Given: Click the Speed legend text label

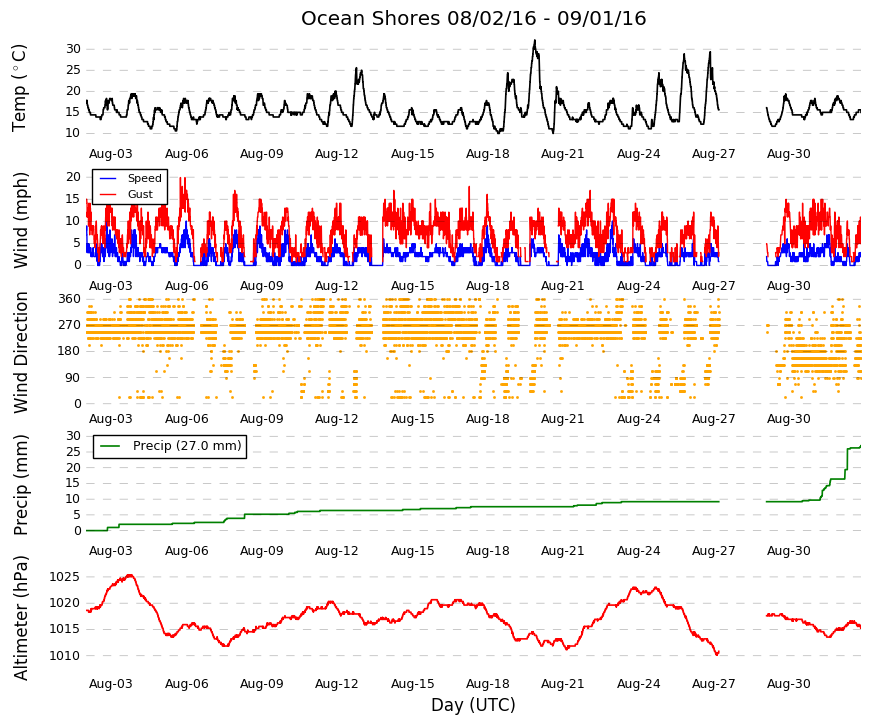Looking at the screenshot, I should coord(144,178).
